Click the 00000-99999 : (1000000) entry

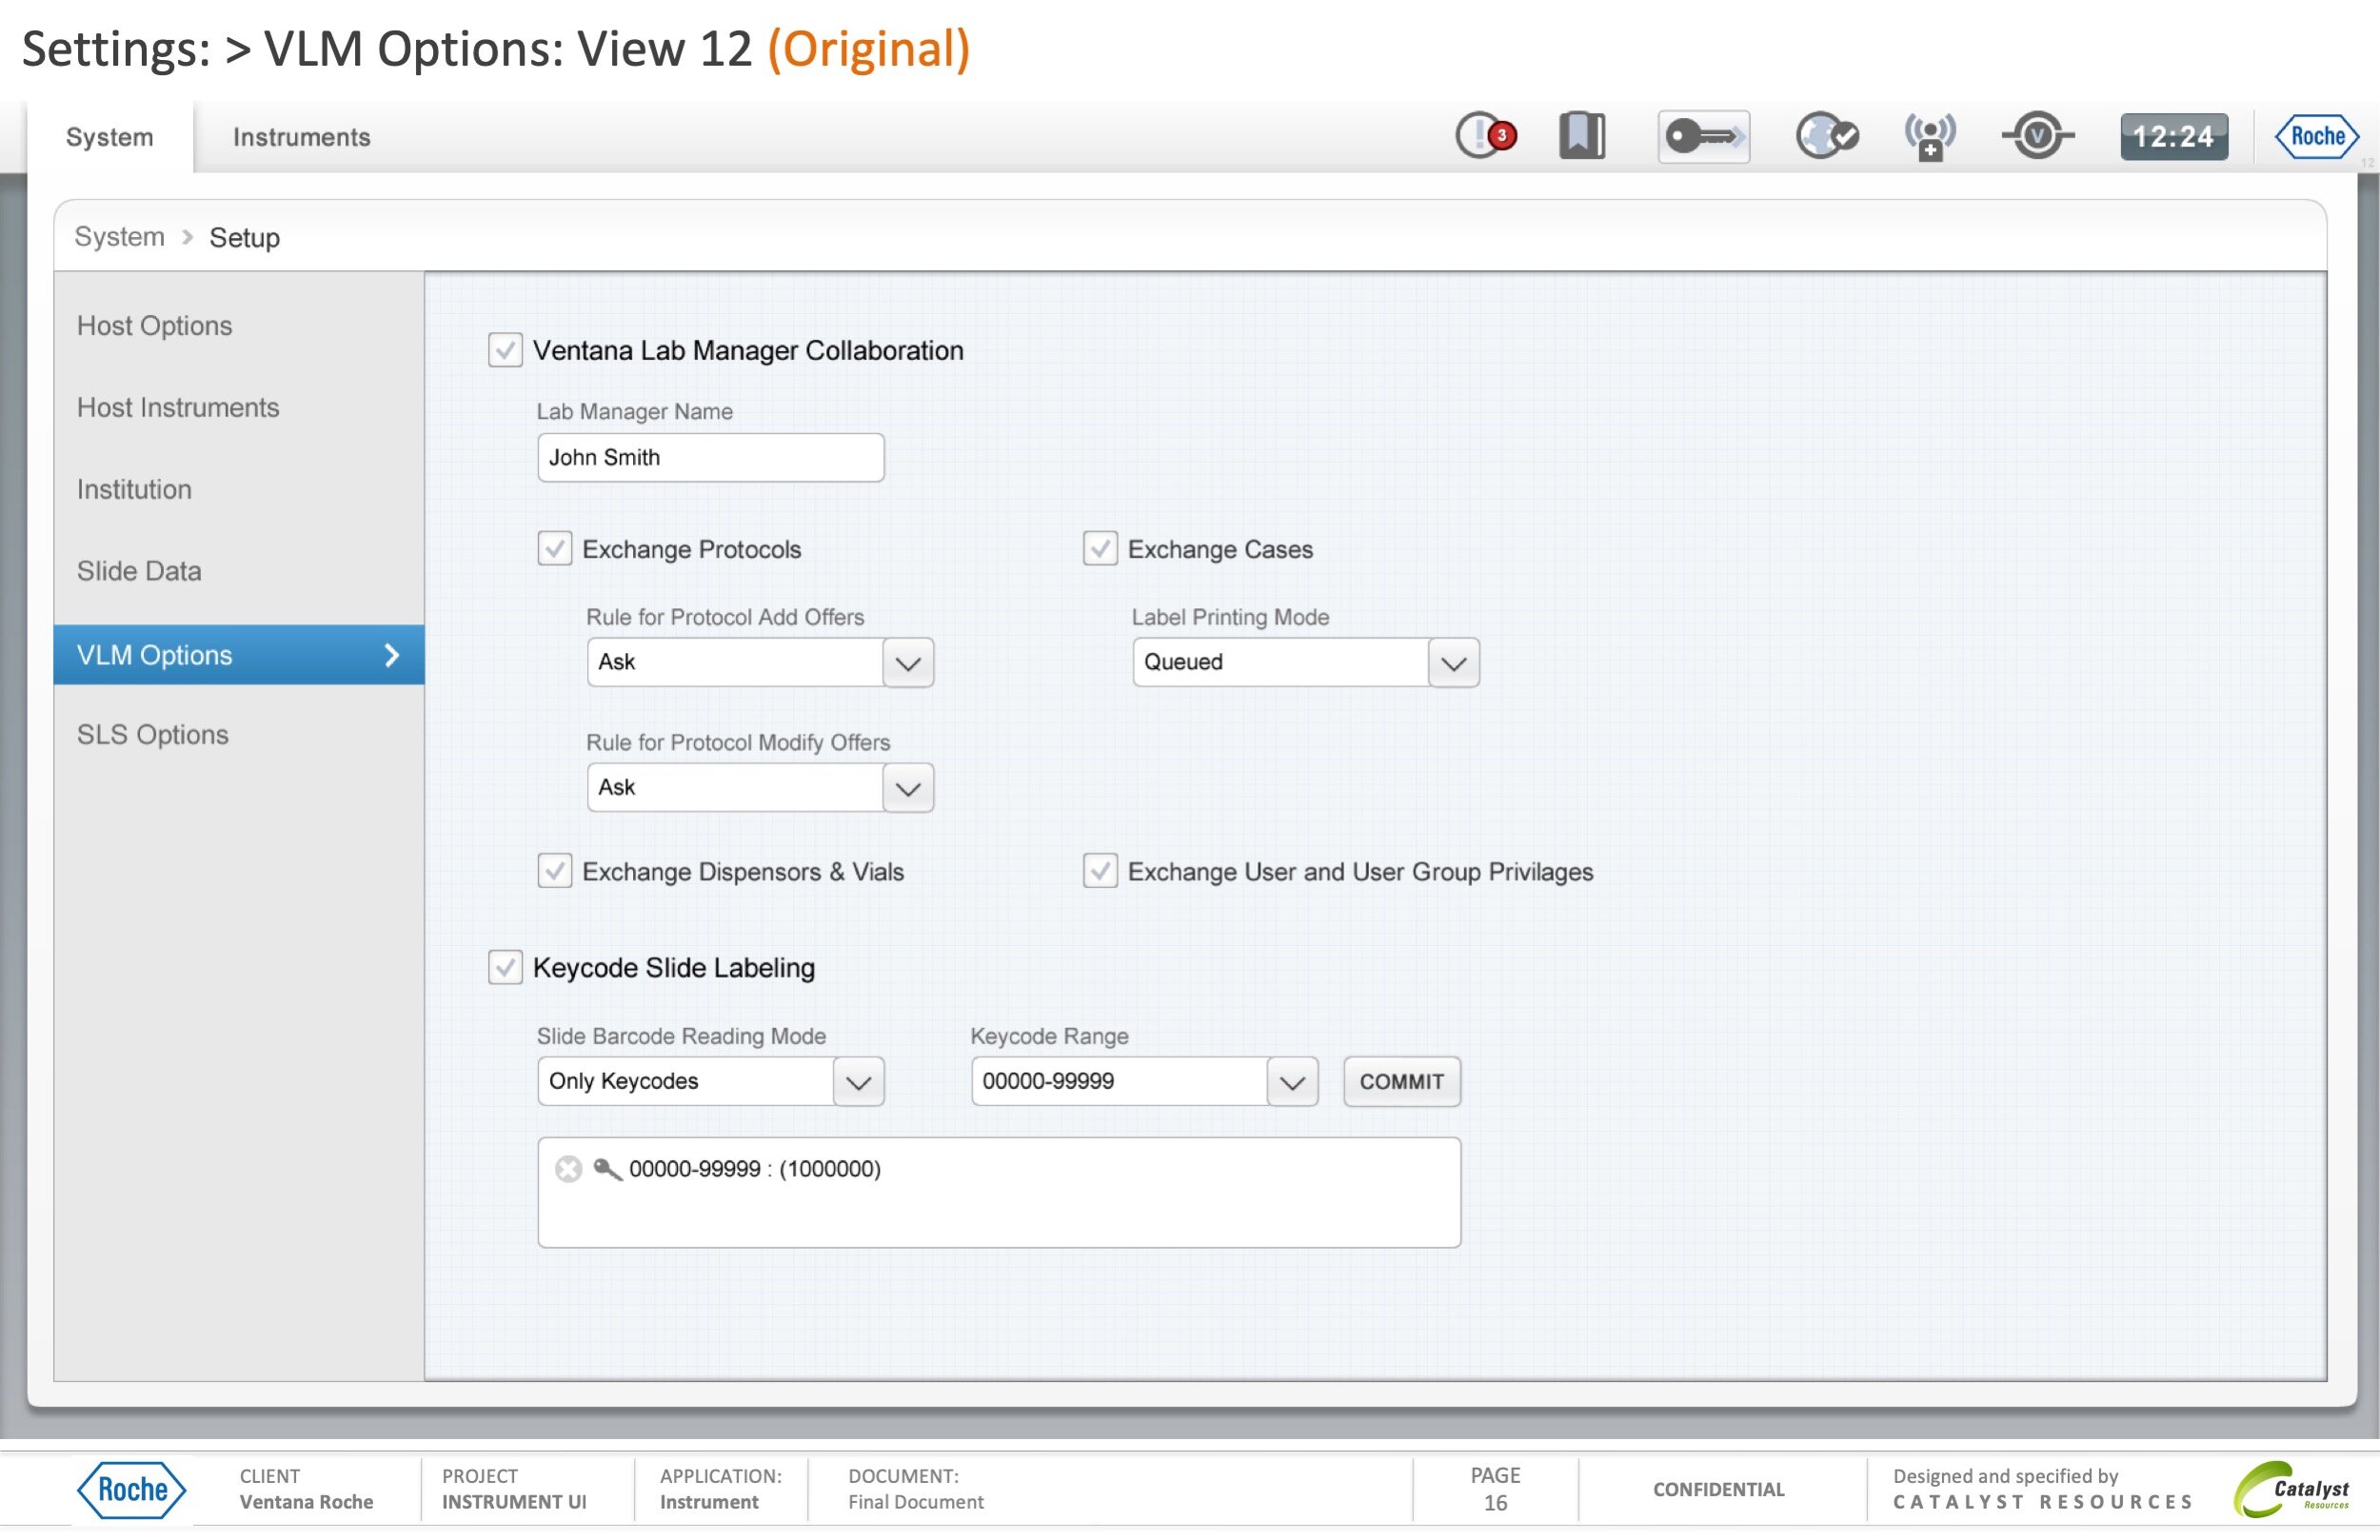click(x=755, y=1168)
